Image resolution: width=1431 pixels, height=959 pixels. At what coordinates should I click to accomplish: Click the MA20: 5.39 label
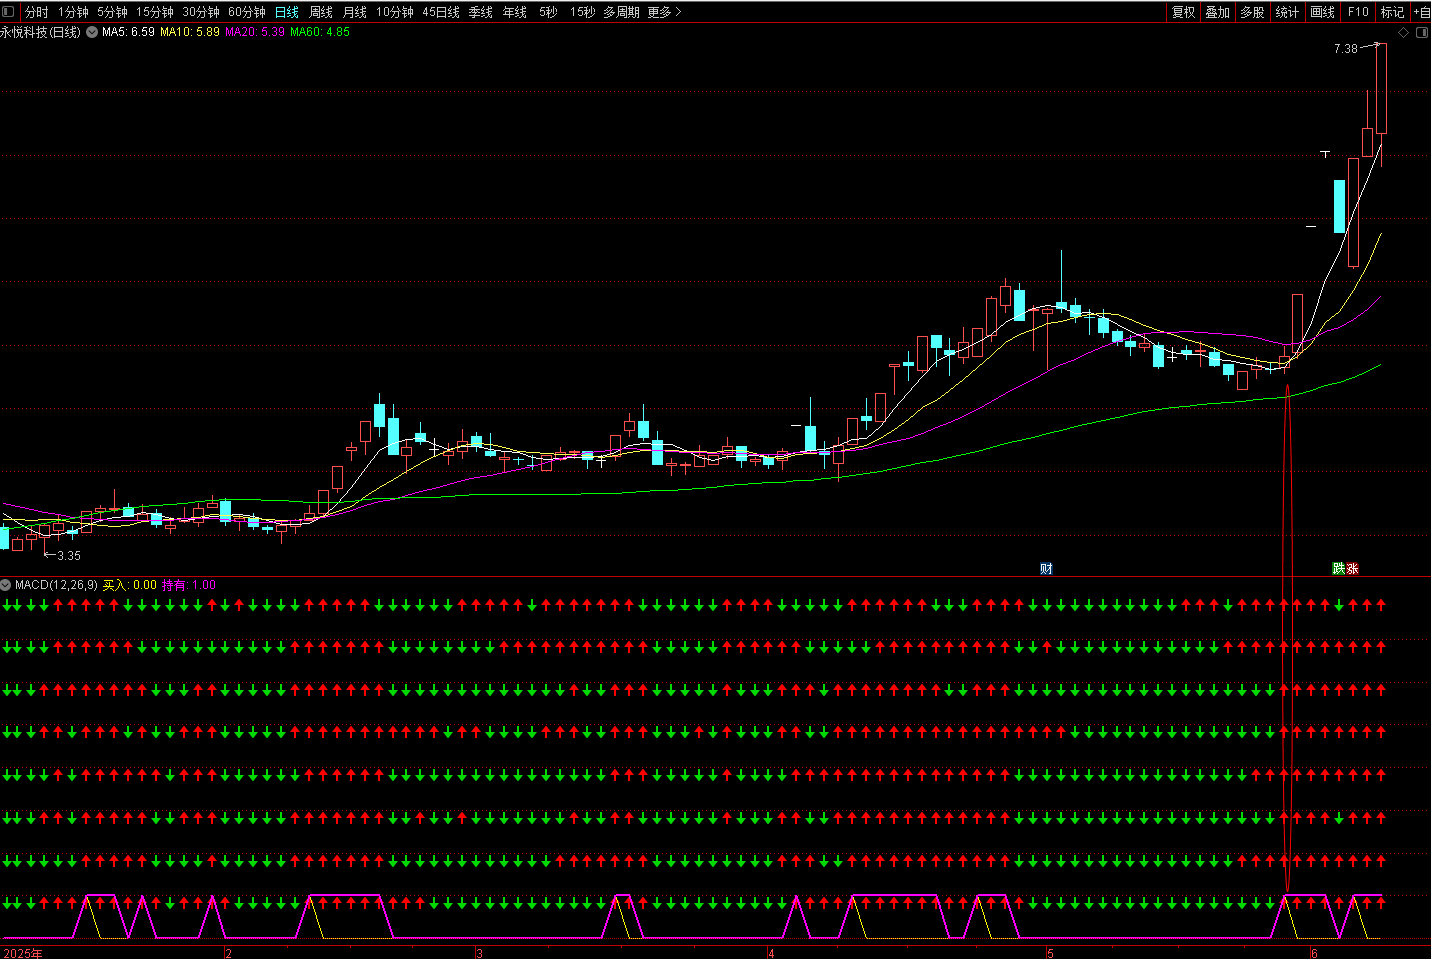coord(255,32)
